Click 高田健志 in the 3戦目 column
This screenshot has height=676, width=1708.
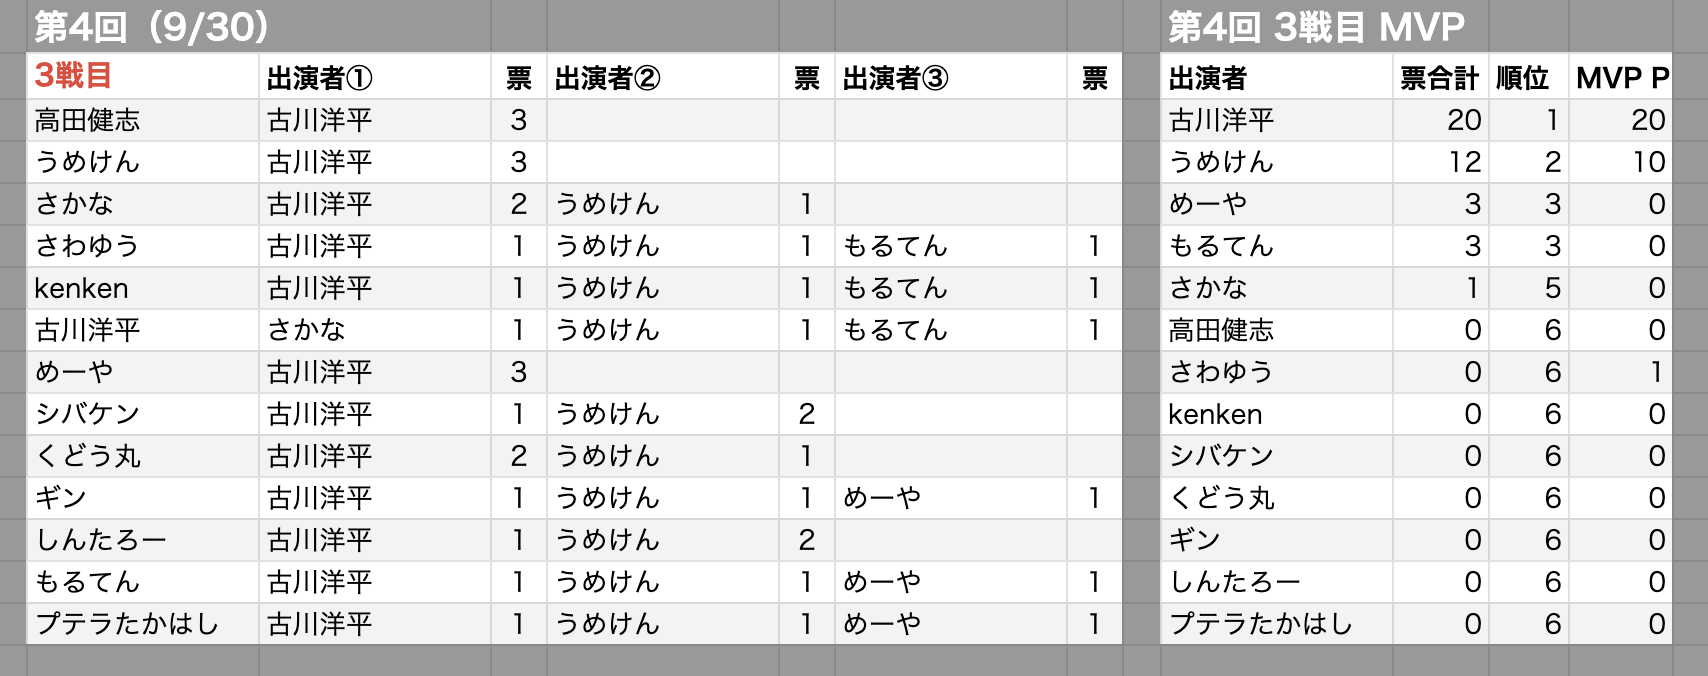point(88,120)
